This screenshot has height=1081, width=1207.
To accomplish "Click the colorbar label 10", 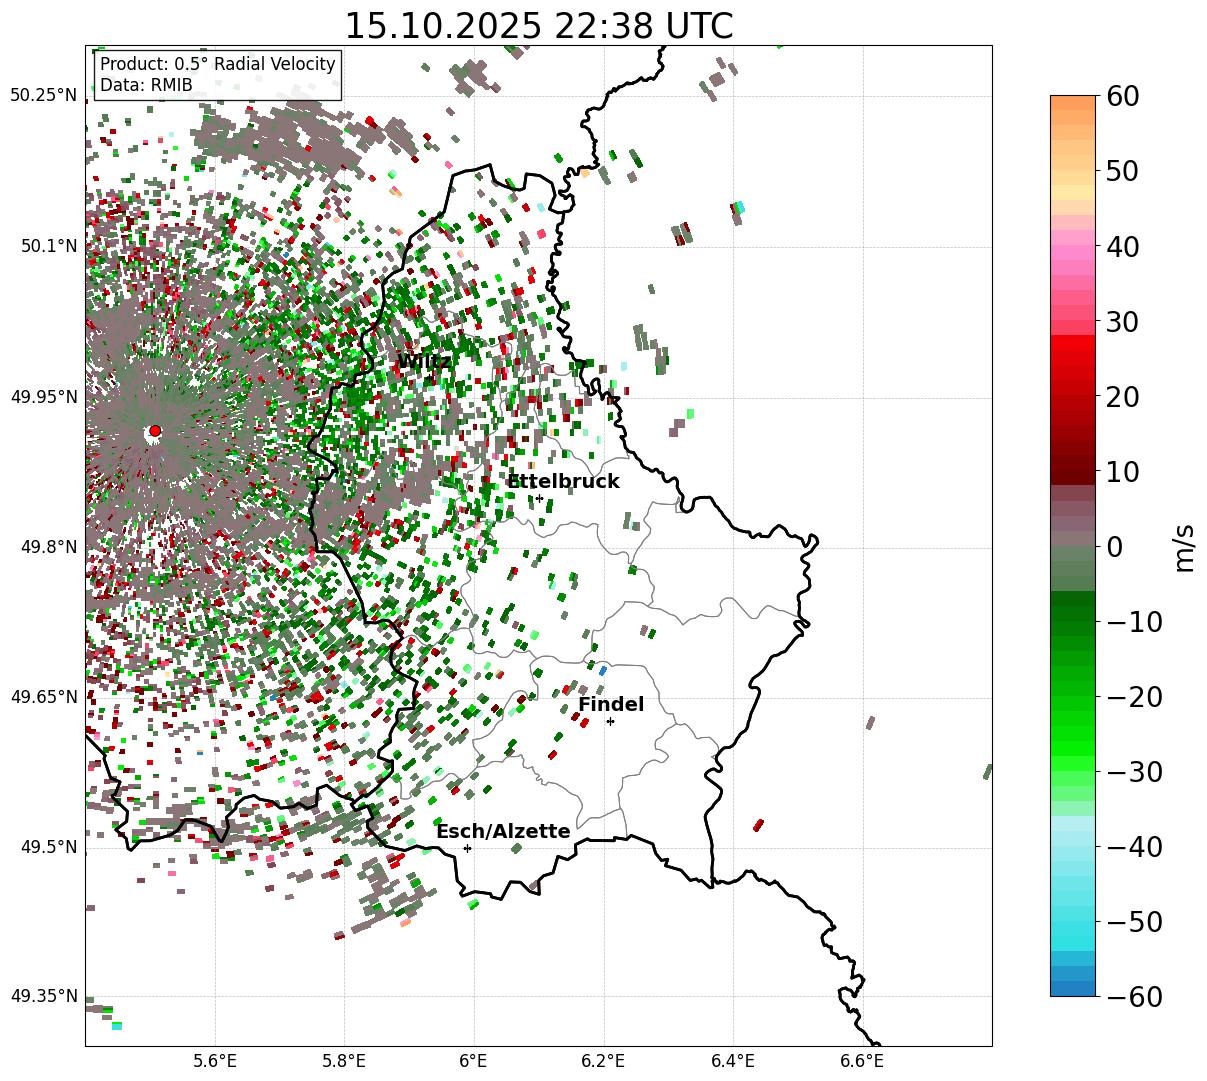I will click(1123, 472).
